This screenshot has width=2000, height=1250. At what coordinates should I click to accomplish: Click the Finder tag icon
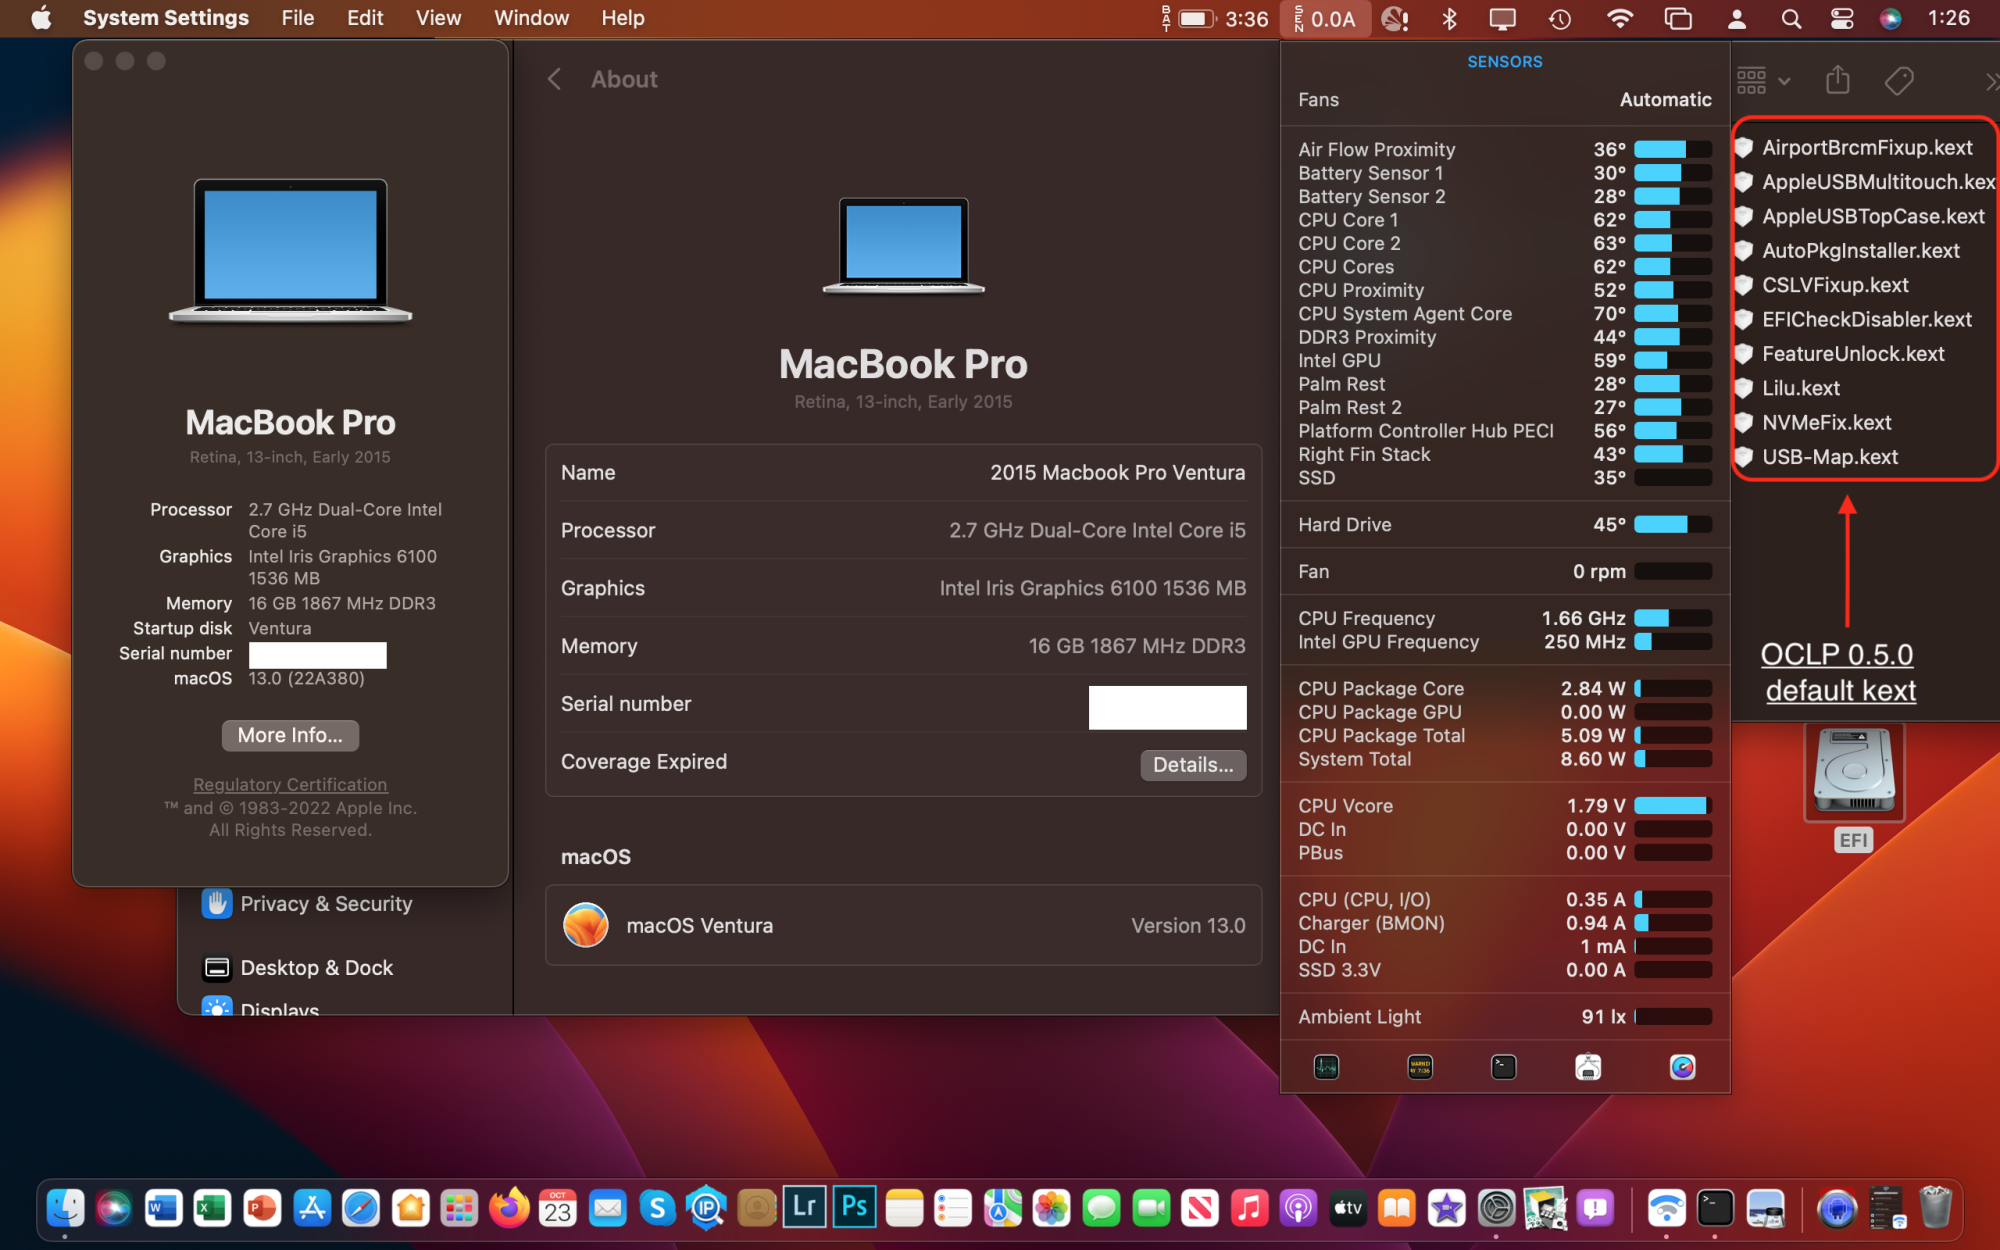1898,80
